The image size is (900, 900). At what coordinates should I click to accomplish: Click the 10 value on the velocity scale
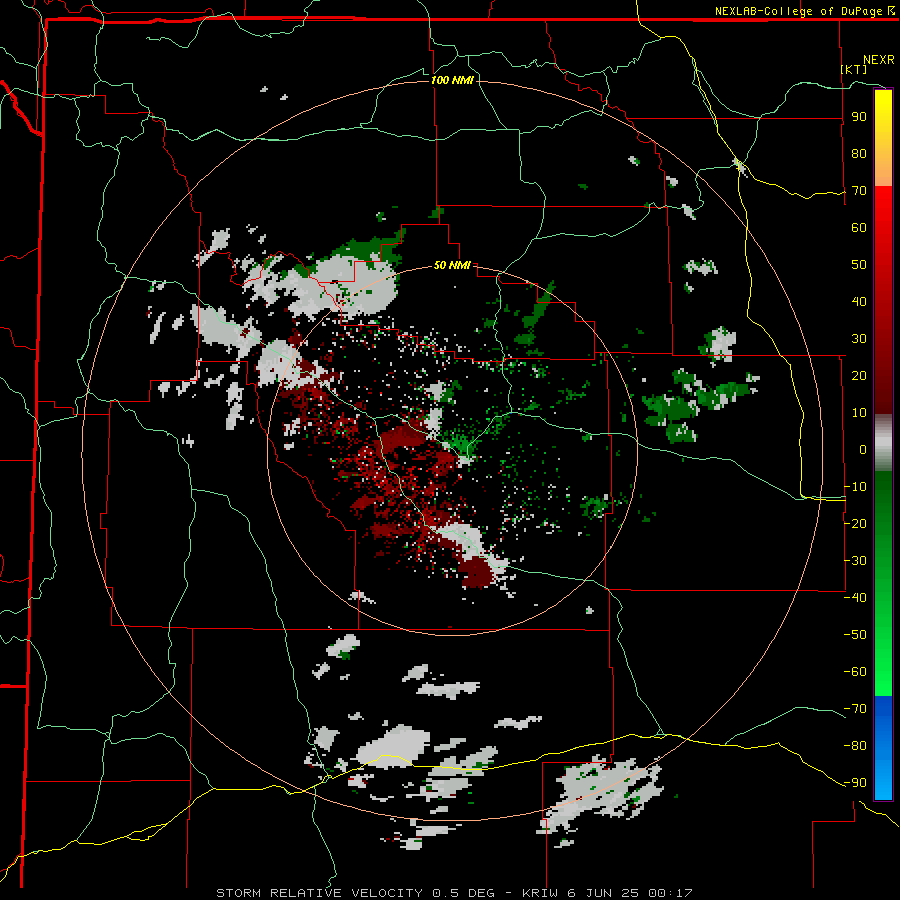(859, 413)
